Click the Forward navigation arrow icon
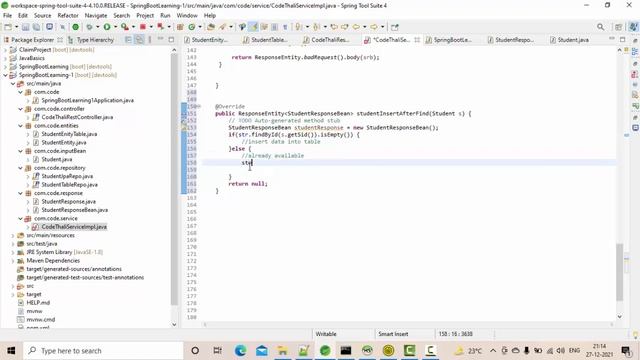Screen dimensions: 640x360 pos(374,27)
